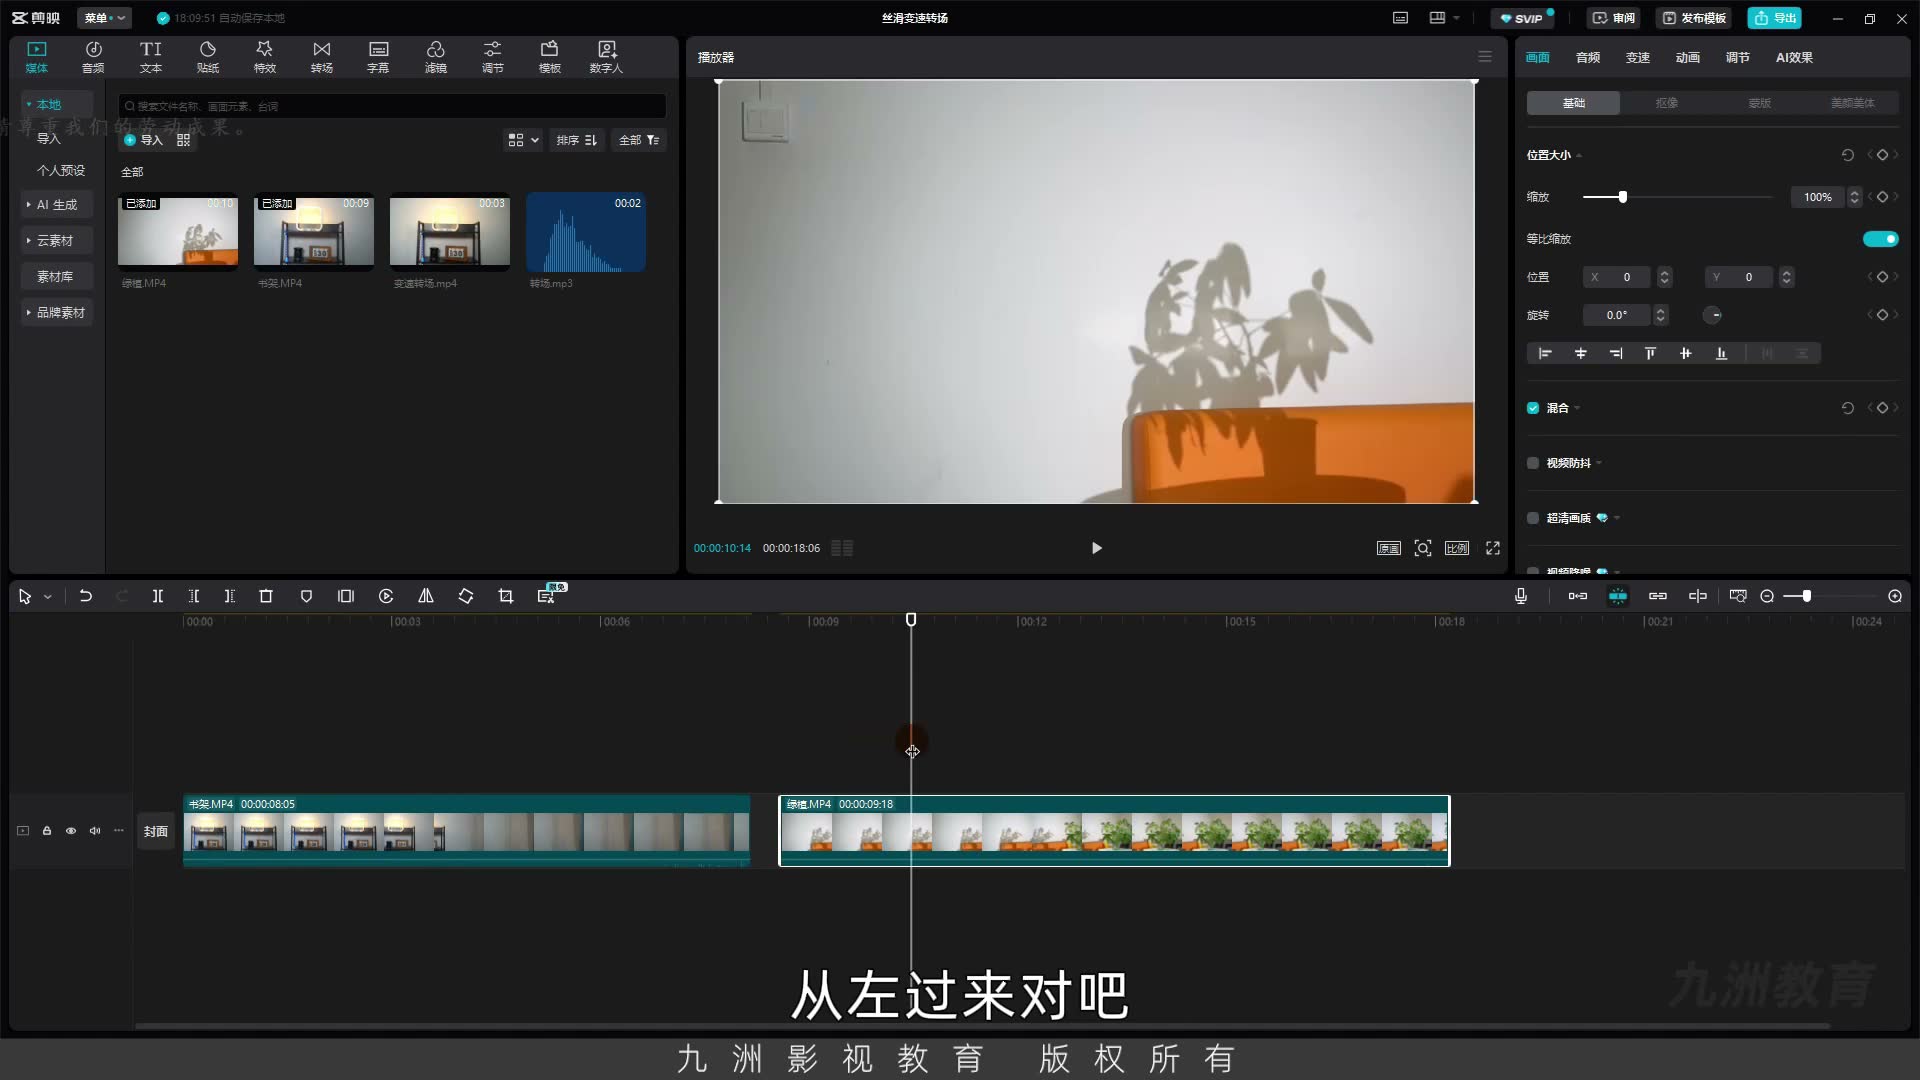Open the 字幕 (Captions) panel icon
Image resolution: width=1920 pixels, height=1080 pixels.
[x=378, y=57]
